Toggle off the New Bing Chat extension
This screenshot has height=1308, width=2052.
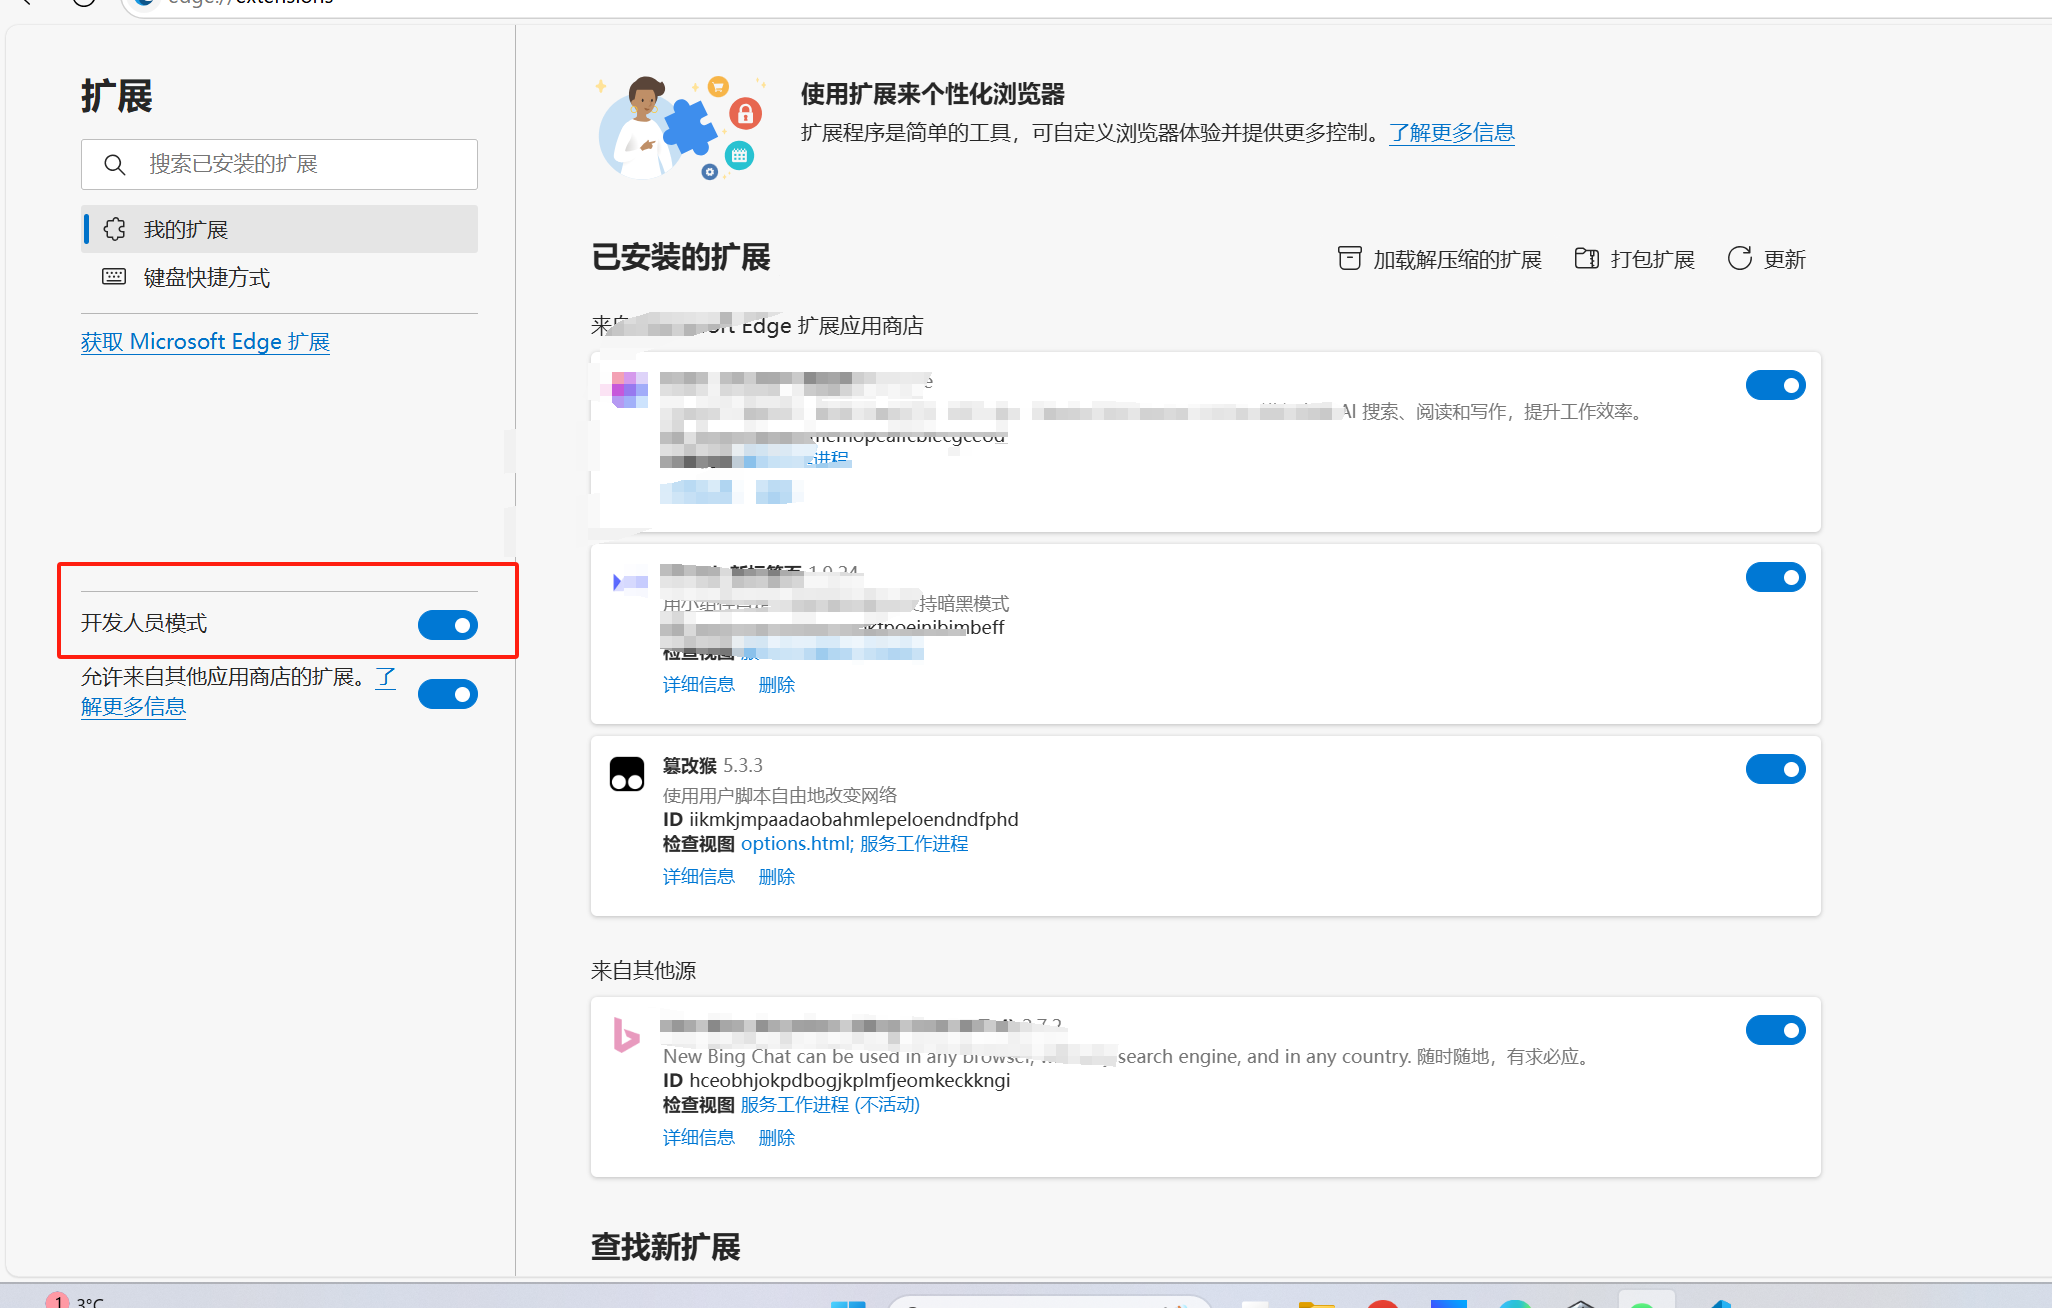1775,1030
